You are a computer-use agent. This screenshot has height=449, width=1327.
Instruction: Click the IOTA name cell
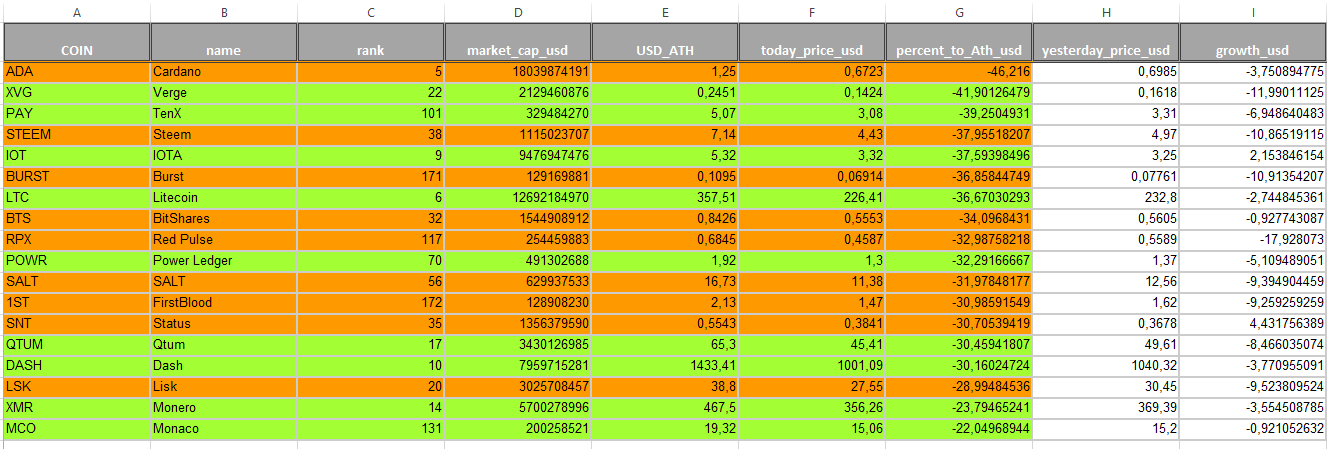pos(224,156)
